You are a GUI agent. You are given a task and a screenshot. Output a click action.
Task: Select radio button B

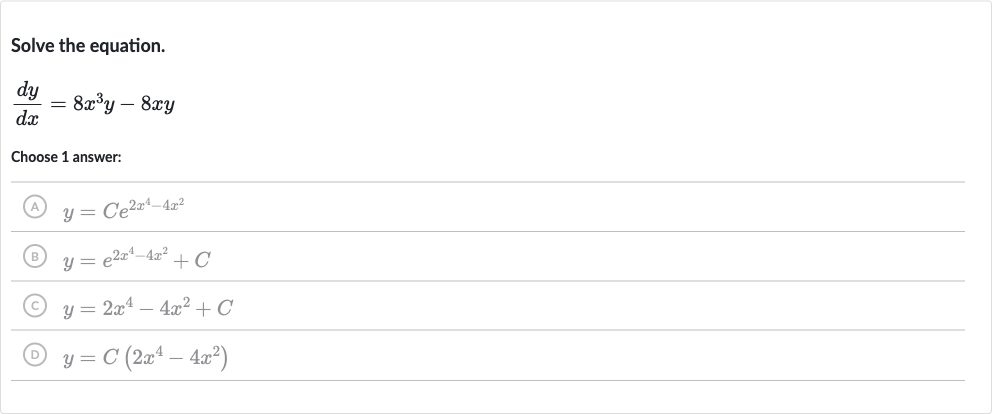coord(35,256)
